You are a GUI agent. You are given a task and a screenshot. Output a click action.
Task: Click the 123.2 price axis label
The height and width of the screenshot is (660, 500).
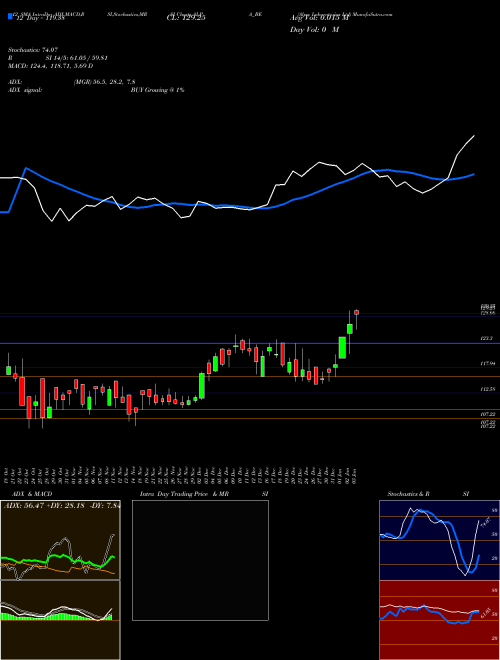tap(488, 338)
